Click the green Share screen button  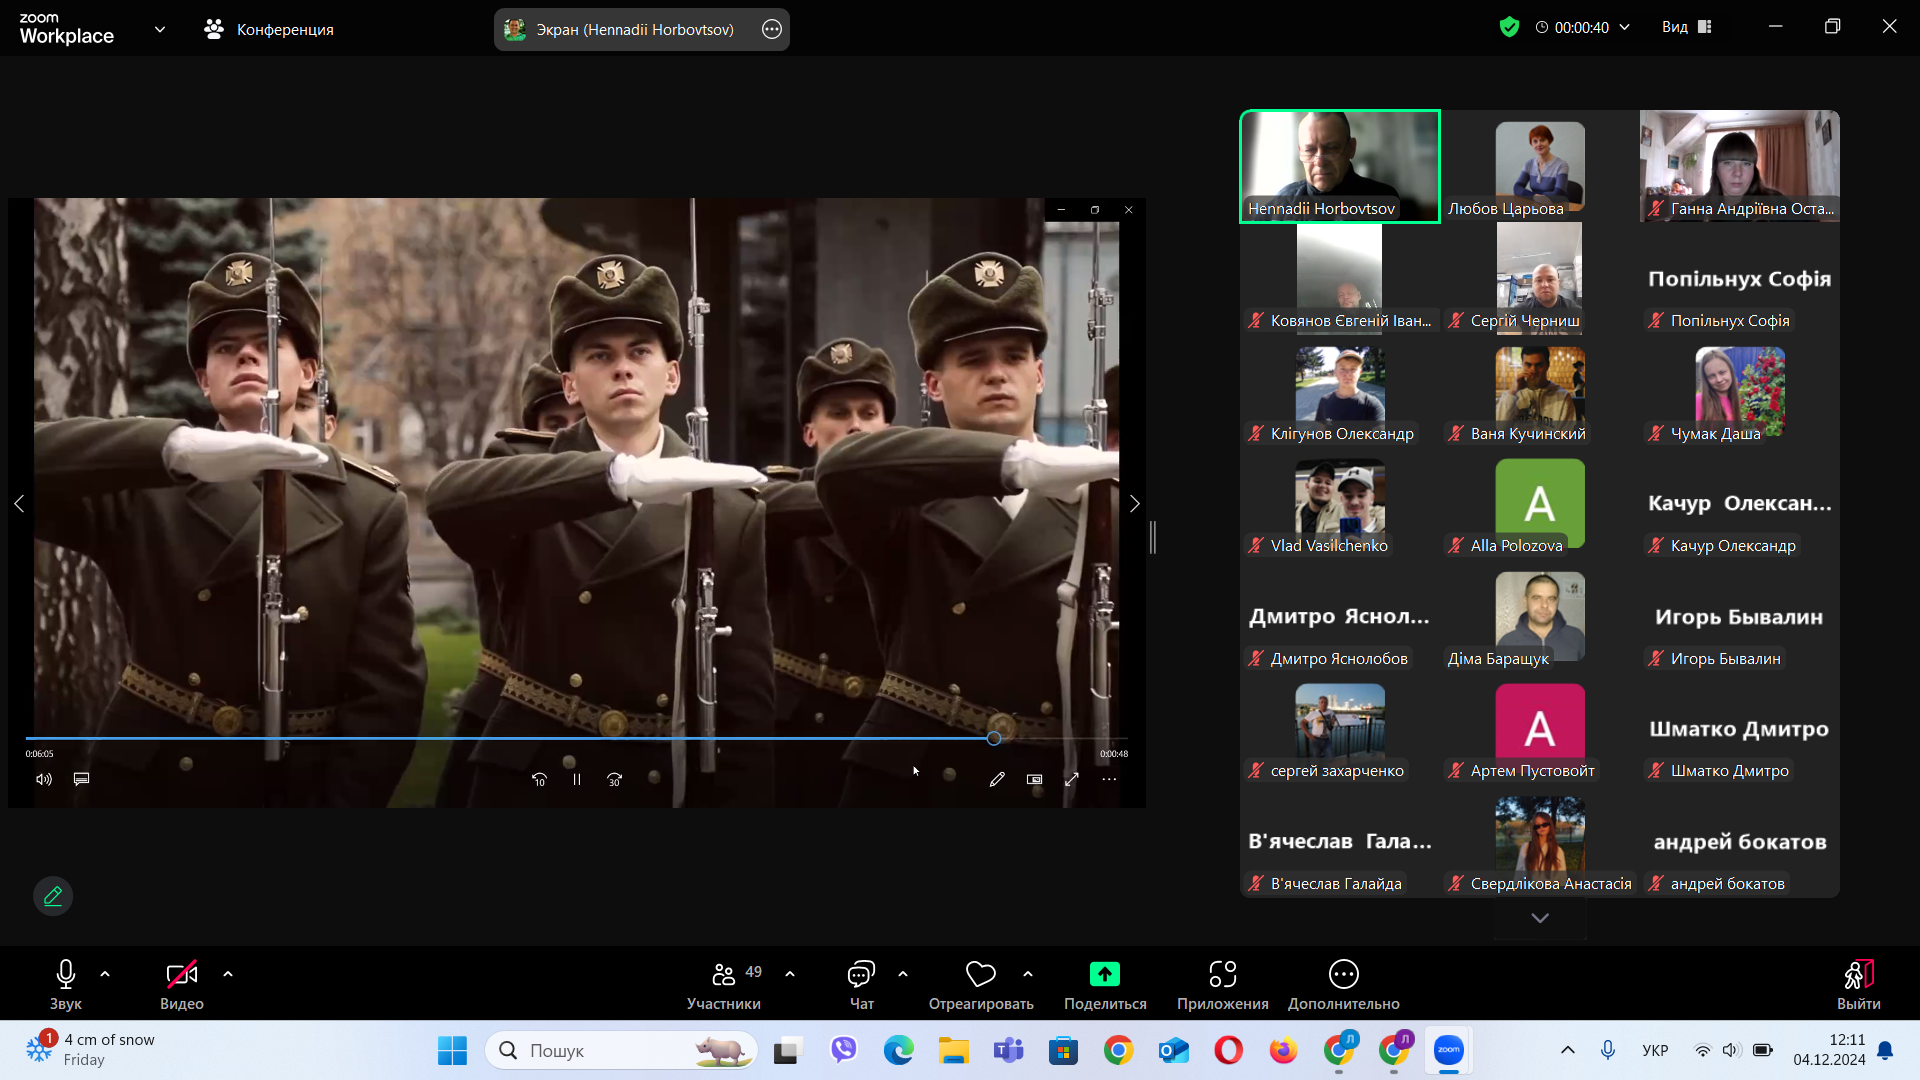tap(1104, 974)
